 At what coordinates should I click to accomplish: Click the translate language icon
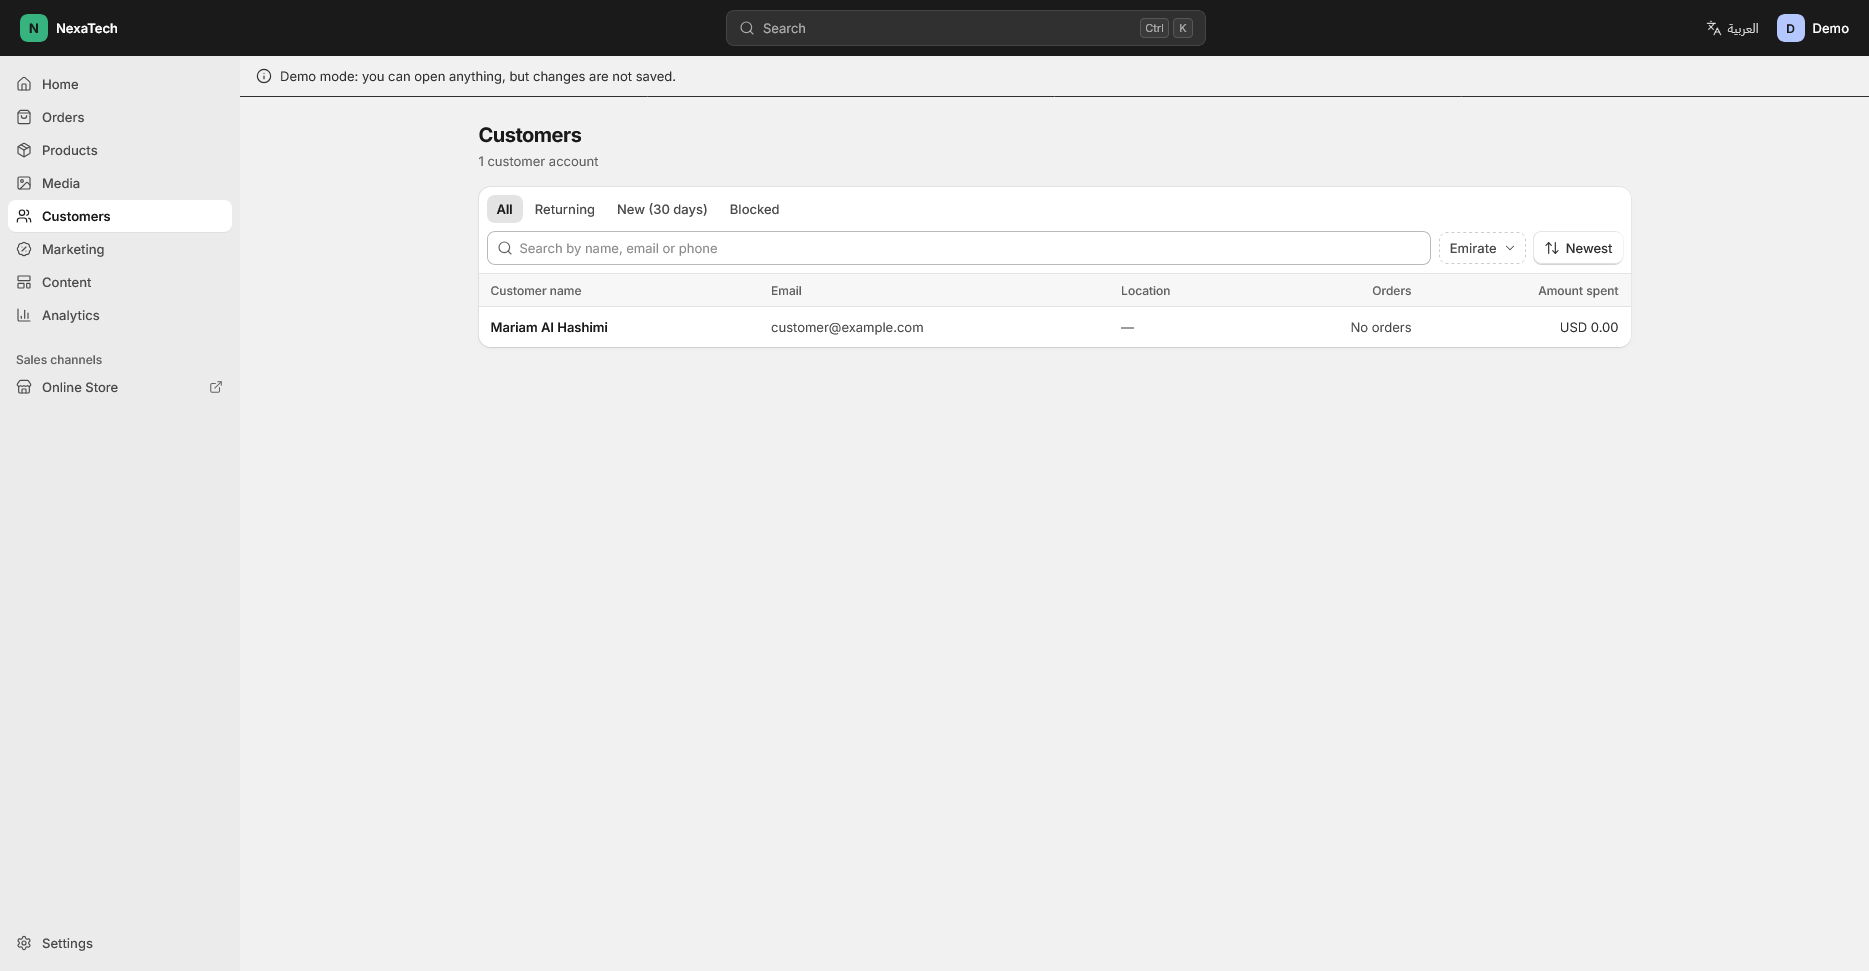point(1713,28)
